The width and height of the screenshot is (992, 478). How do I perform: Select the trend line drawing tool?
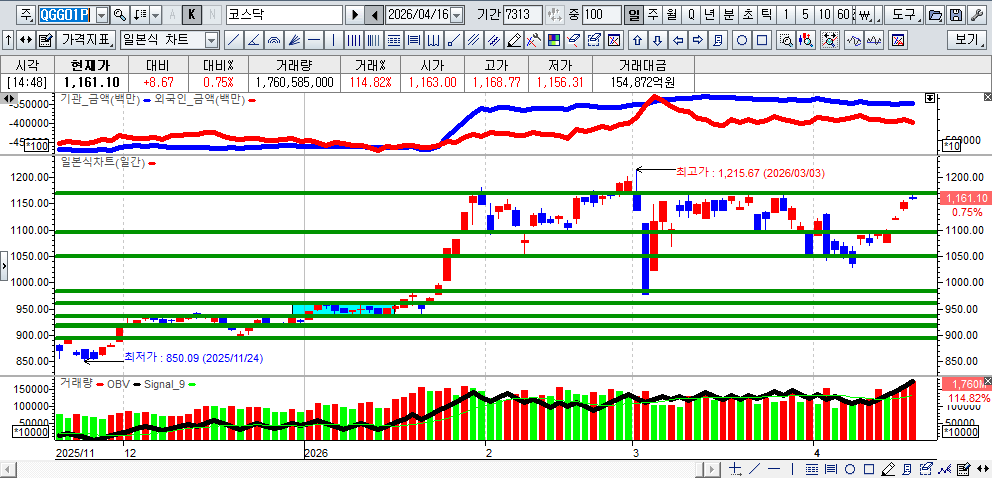[233, 40]
